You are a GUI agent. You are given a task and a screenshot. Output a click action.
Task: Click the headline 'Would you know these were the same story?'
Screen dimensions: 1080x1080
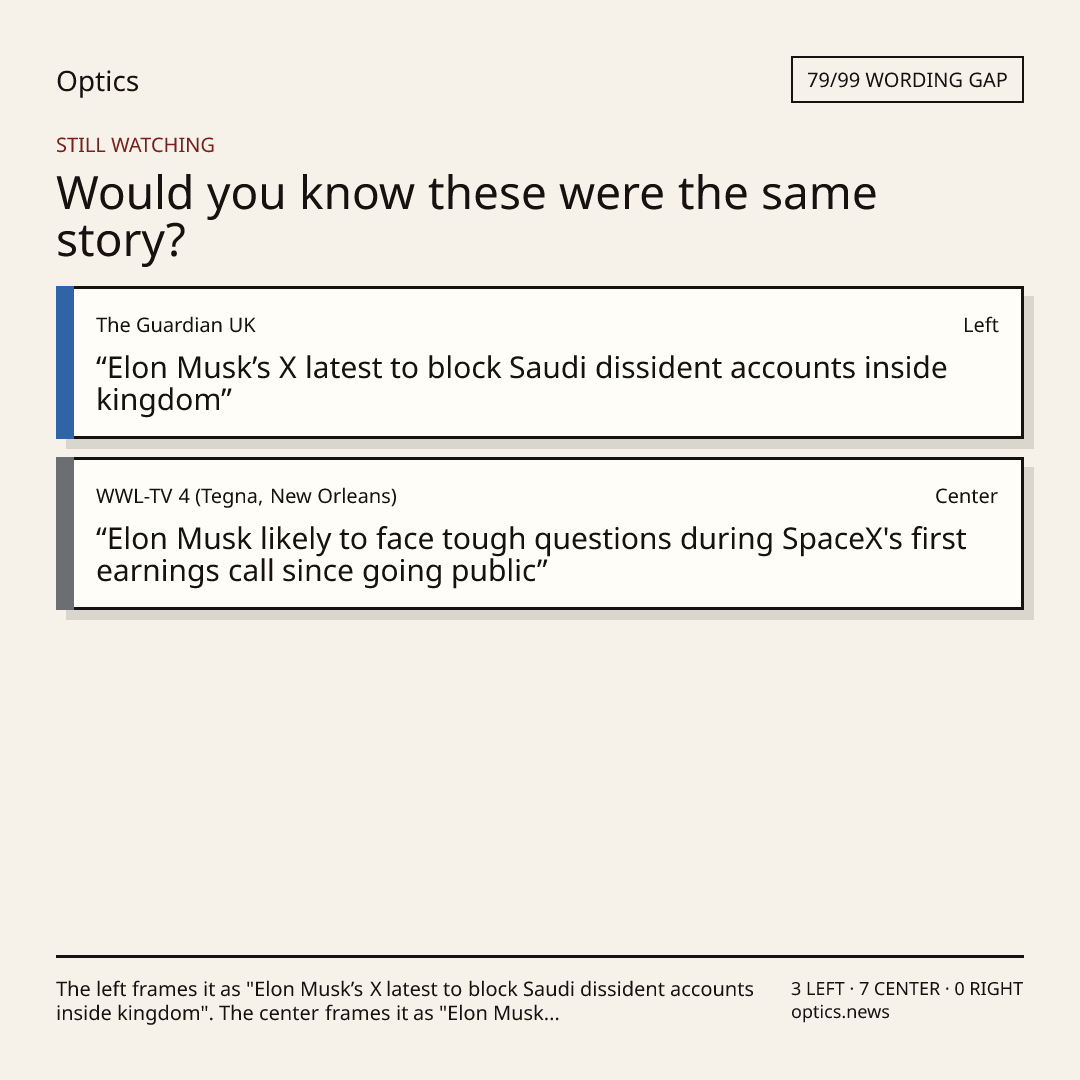(x=466, y=216)
